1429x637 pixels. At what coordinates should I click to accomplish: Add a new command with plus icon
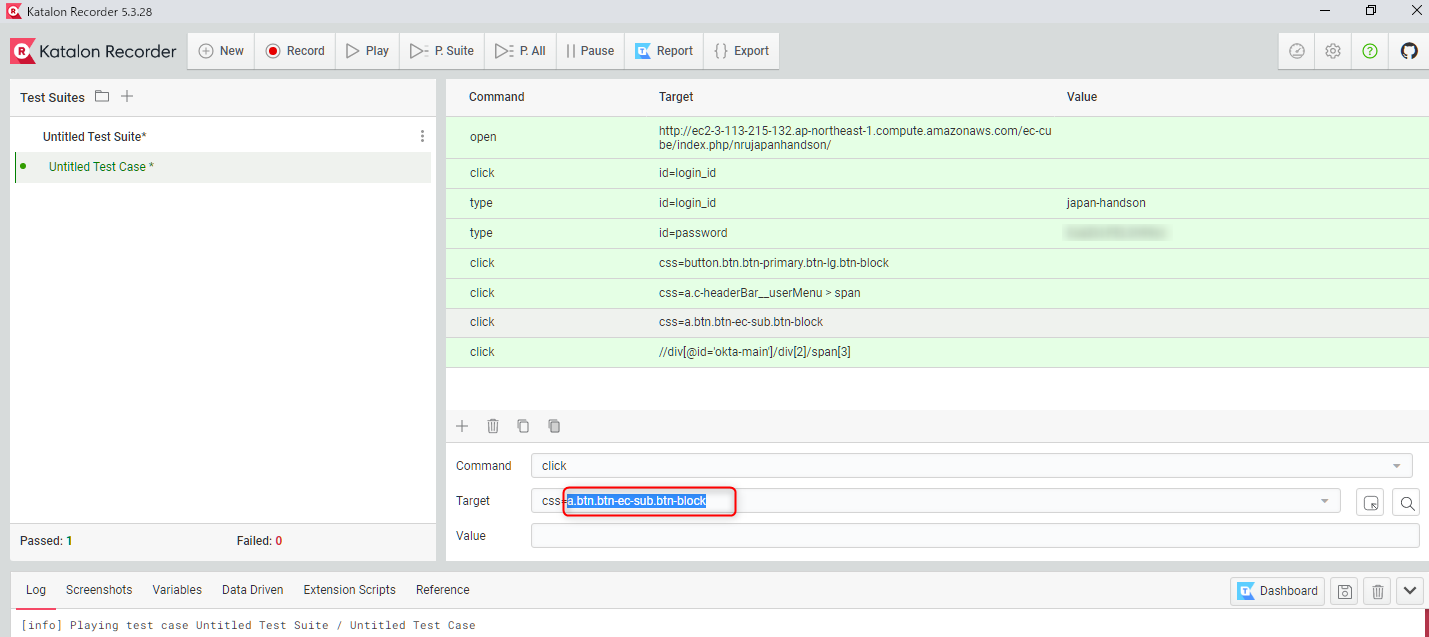pyautogui.click(x=462, y=426)
